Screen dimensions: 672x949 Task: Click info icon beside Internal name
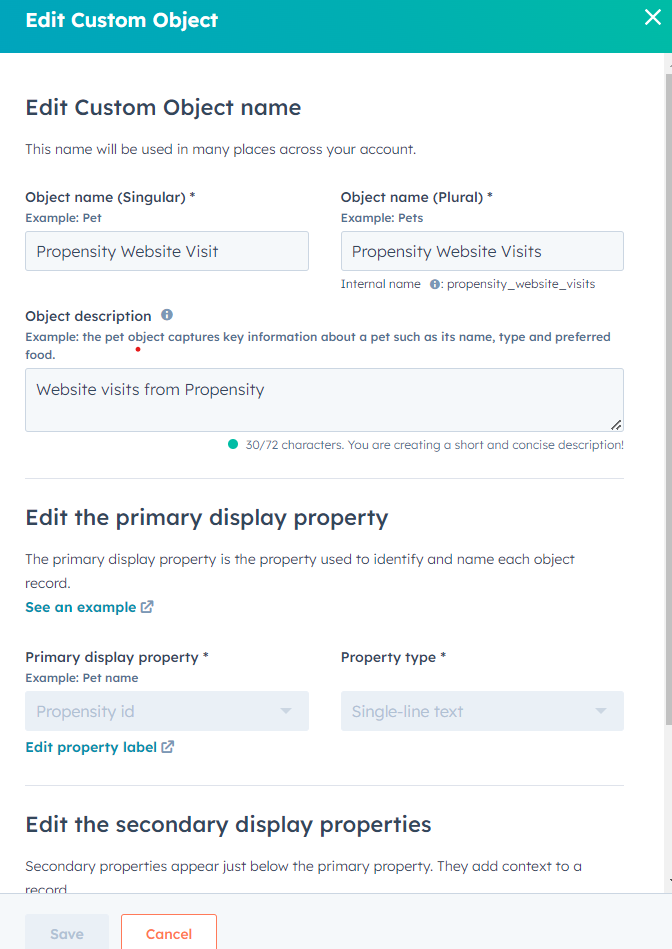pyautogui.click(x=435, y=284)
